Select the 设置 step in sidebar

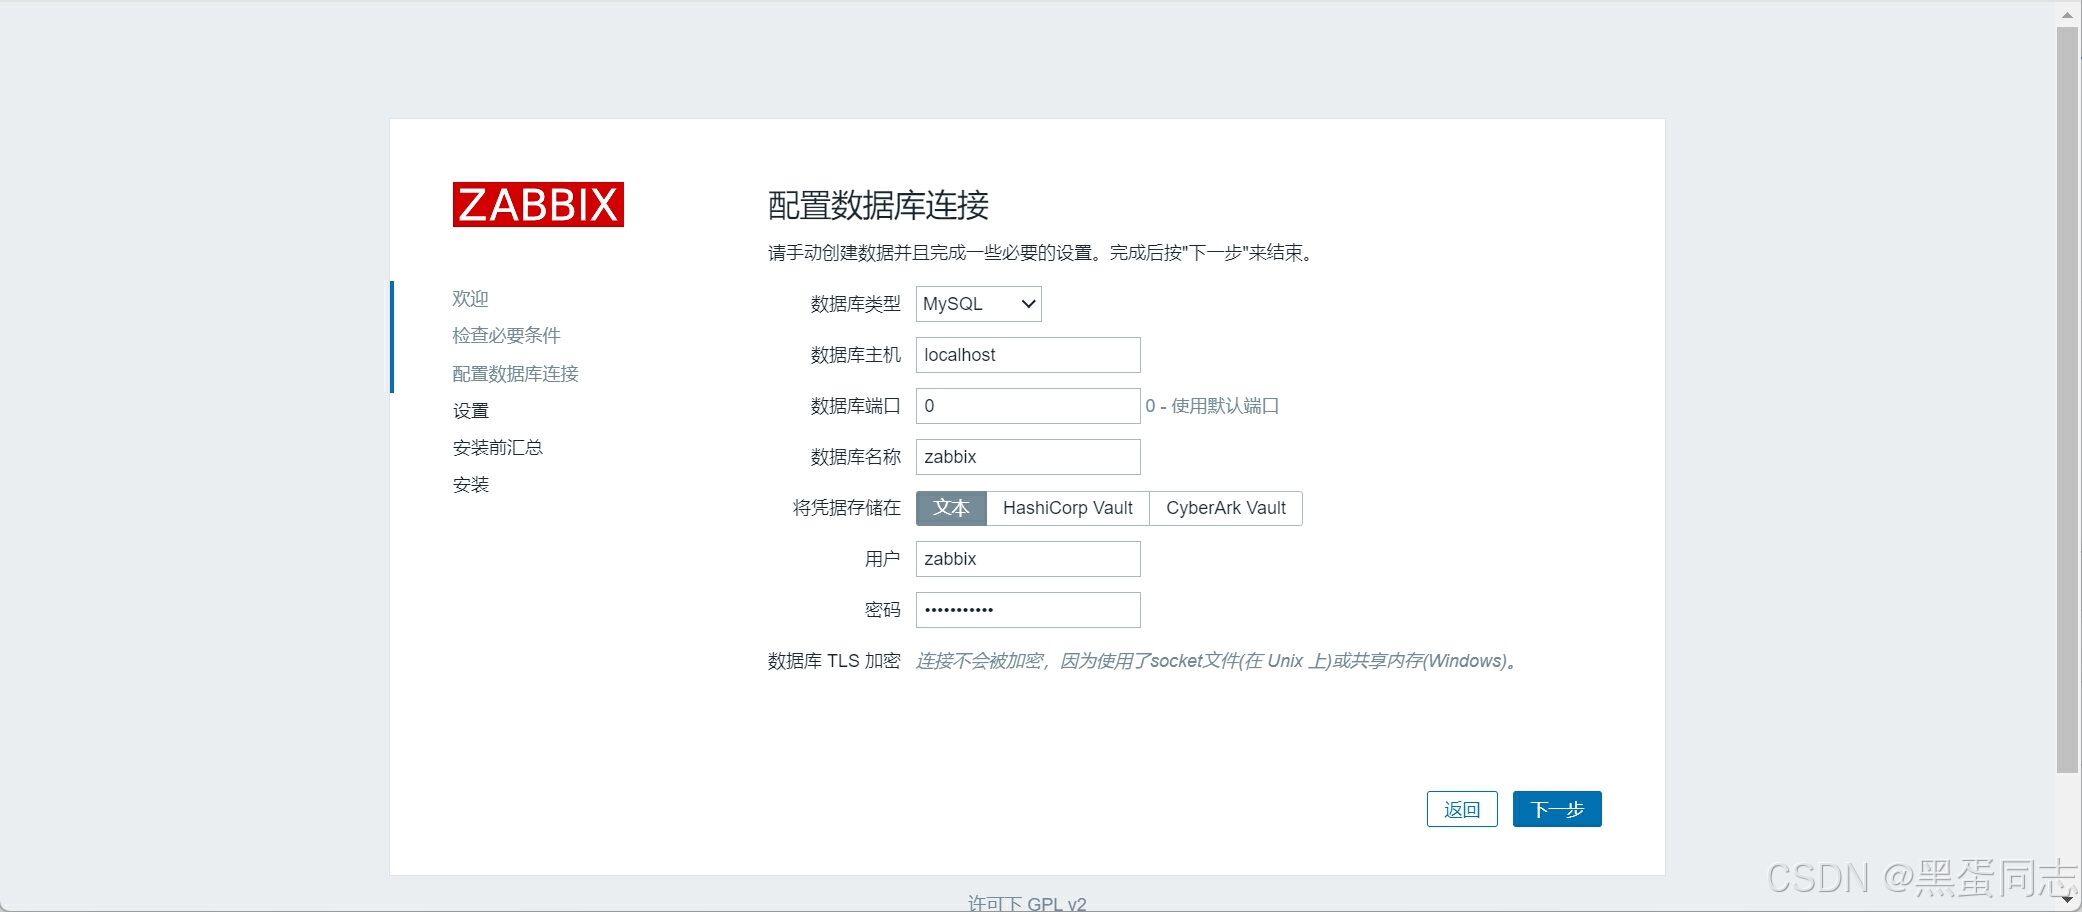click(470, 411)
